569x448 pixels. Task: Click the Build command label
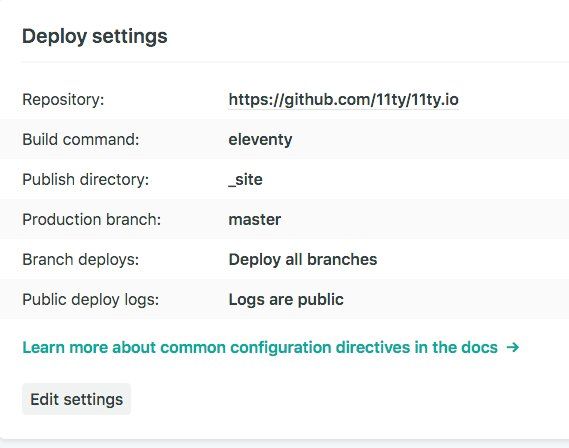(x=81, y=139)
